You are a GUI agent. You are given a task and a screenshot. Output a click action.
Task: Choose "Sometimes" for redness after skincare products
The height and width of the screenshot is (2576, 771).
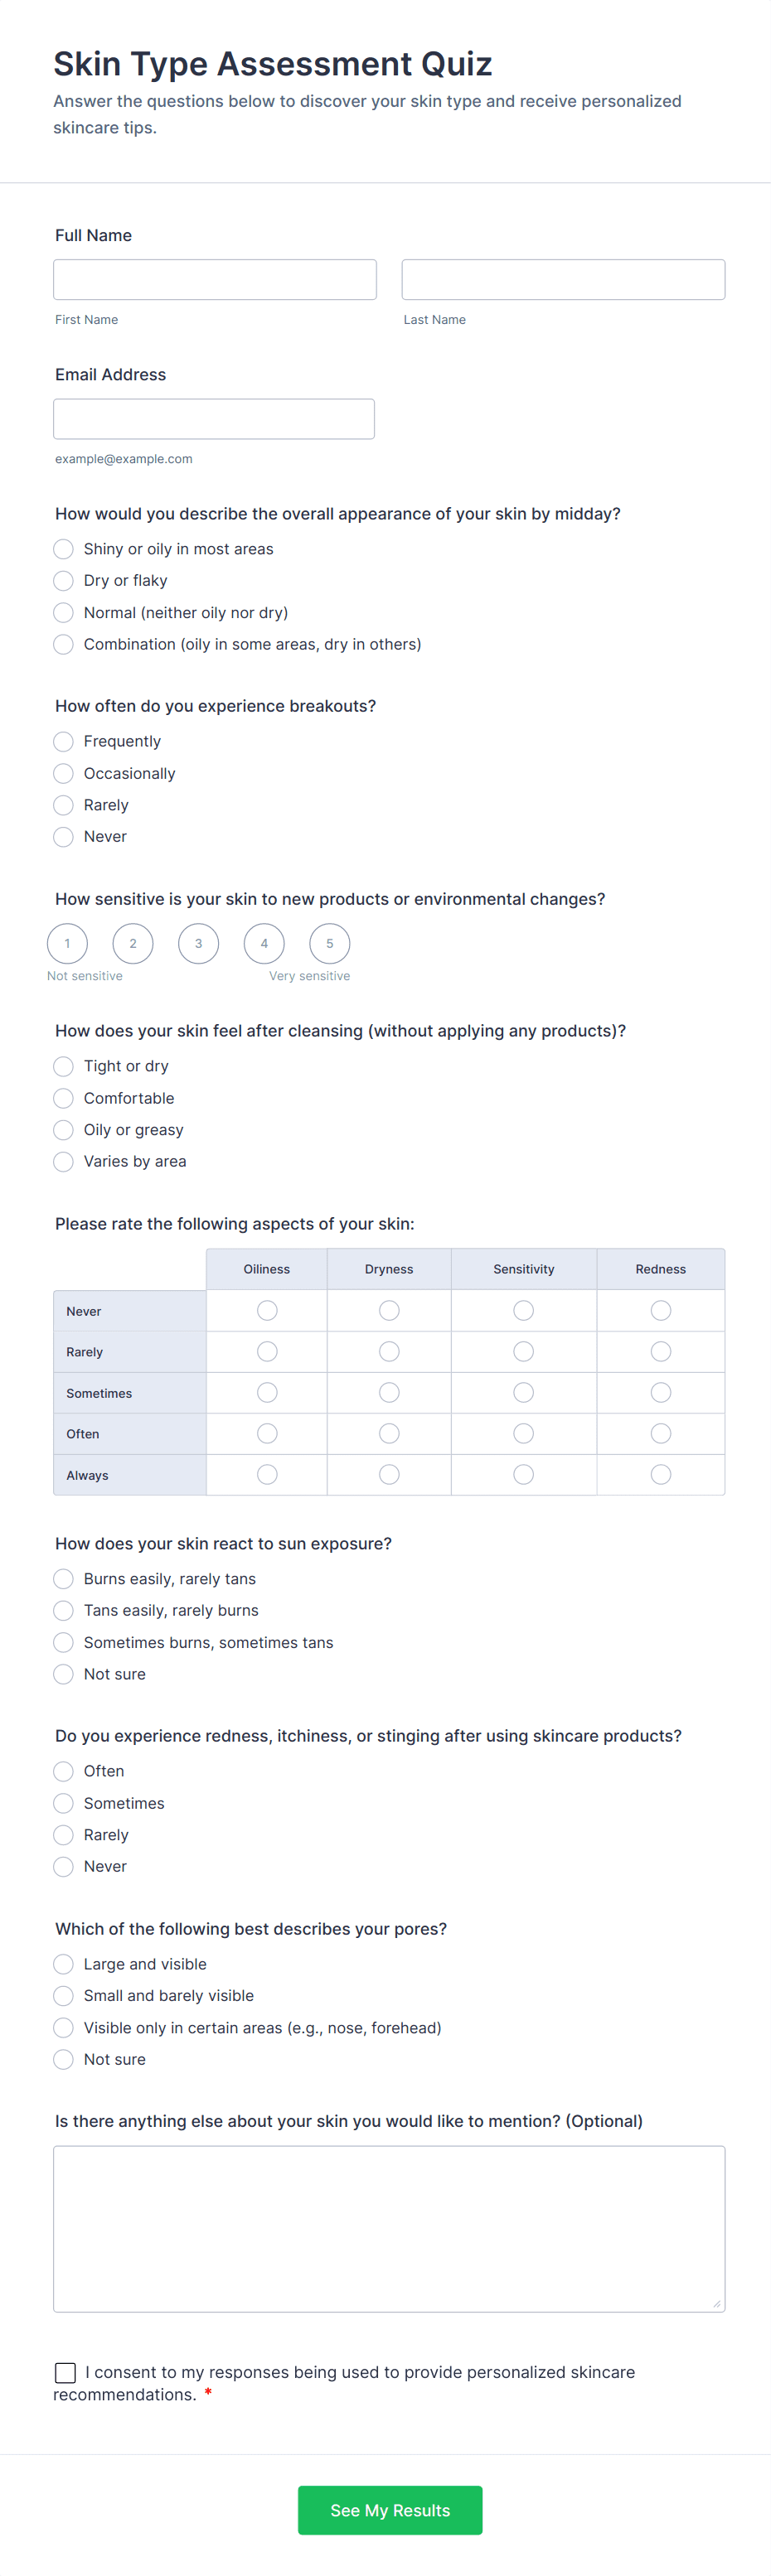click(x=63, y=1803)
